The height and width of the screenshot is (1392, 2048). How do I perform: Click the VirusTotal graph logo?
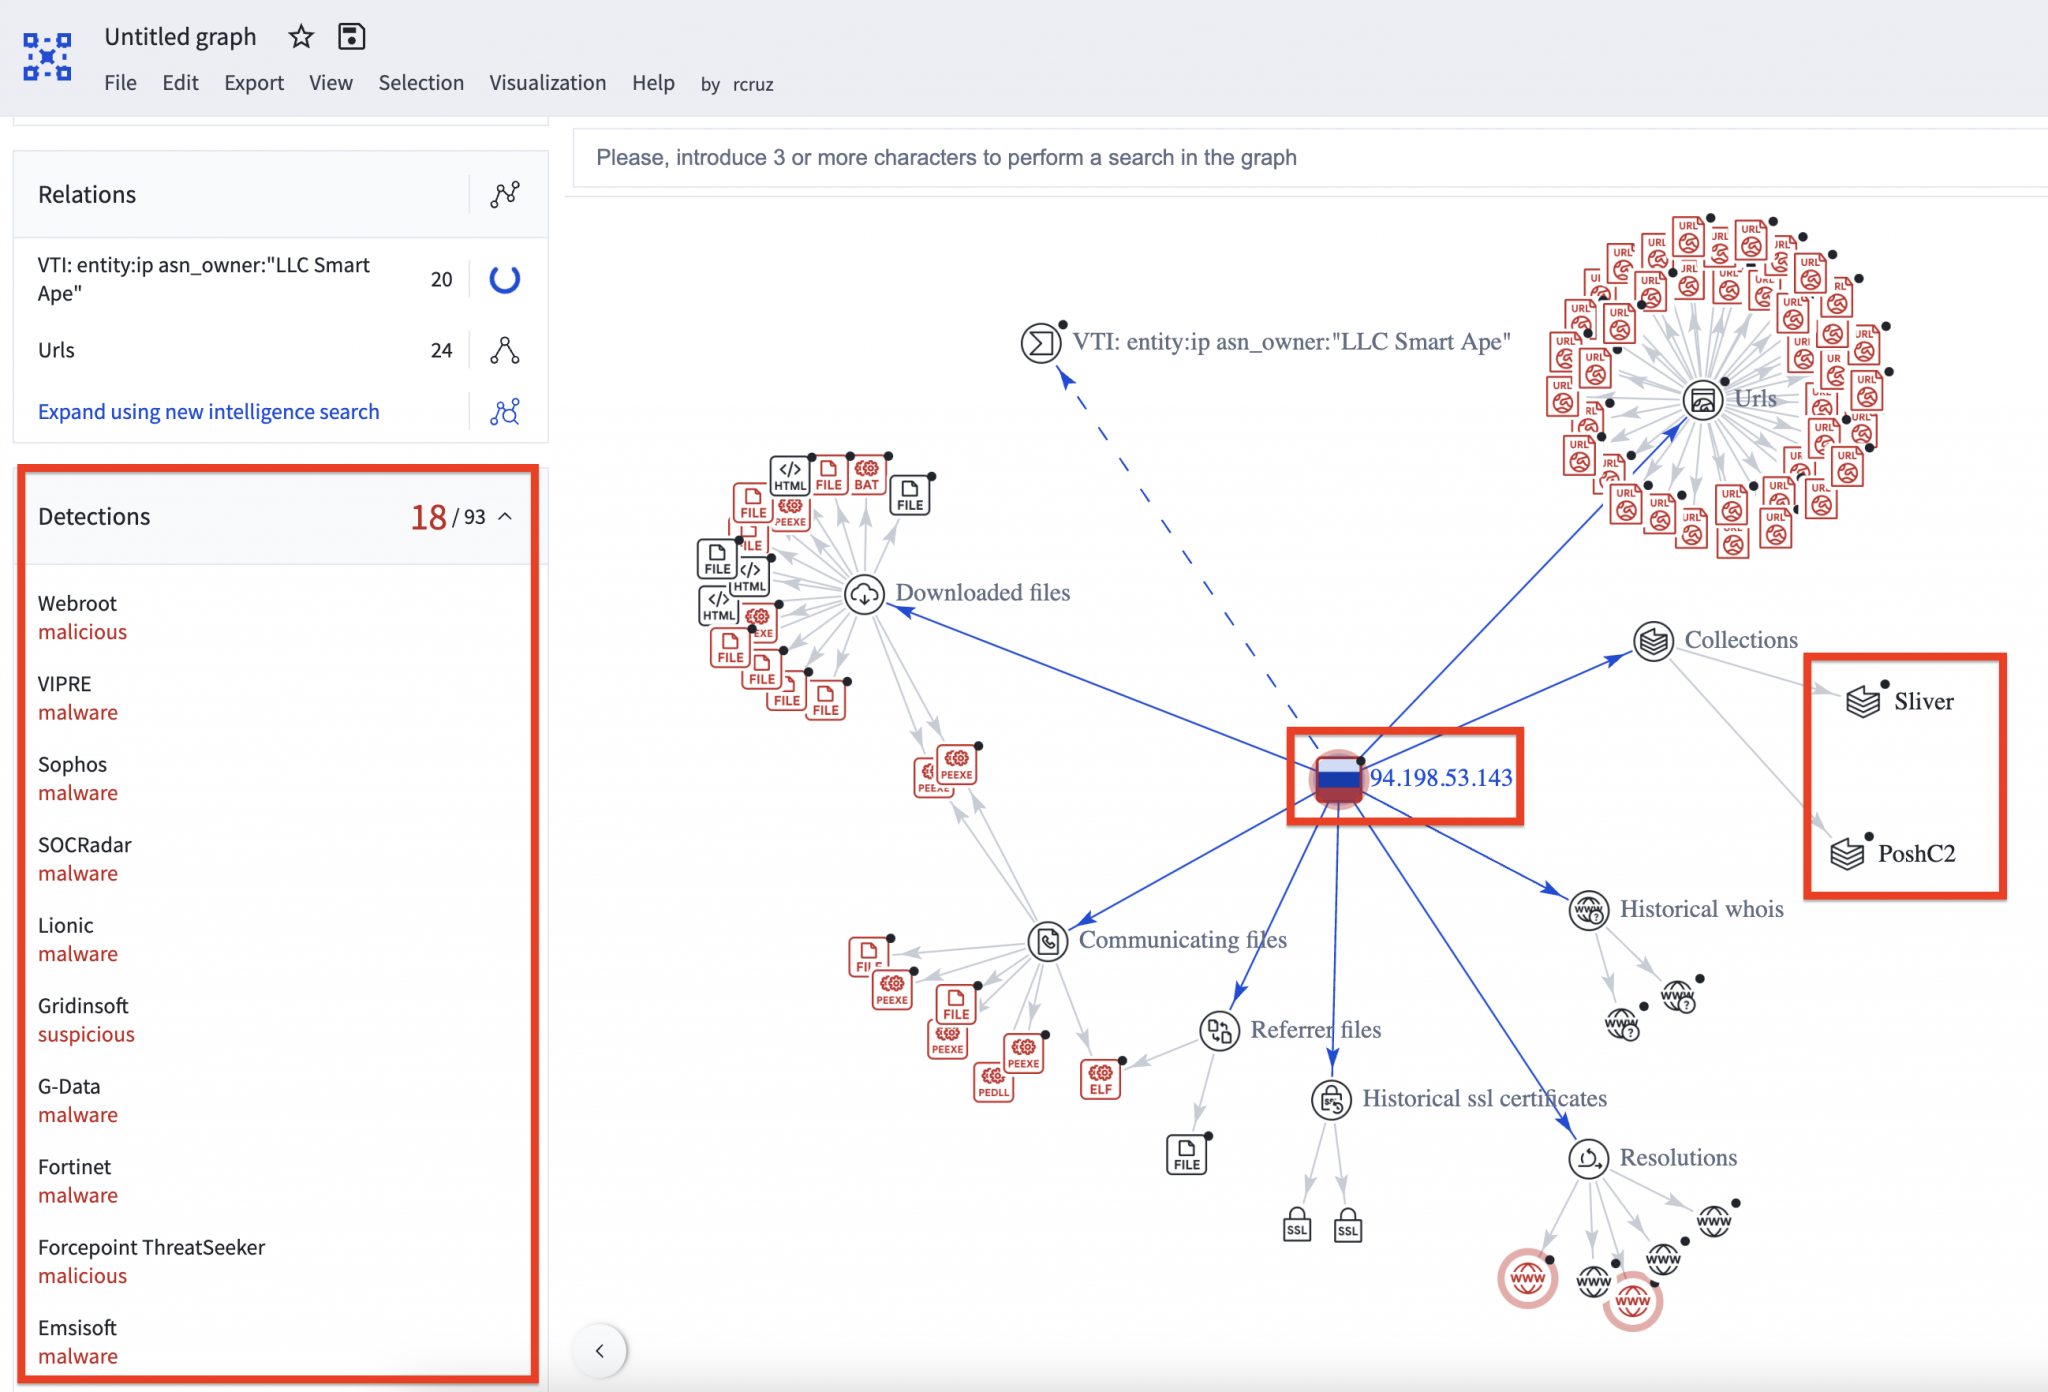click(x=47, y=57)
